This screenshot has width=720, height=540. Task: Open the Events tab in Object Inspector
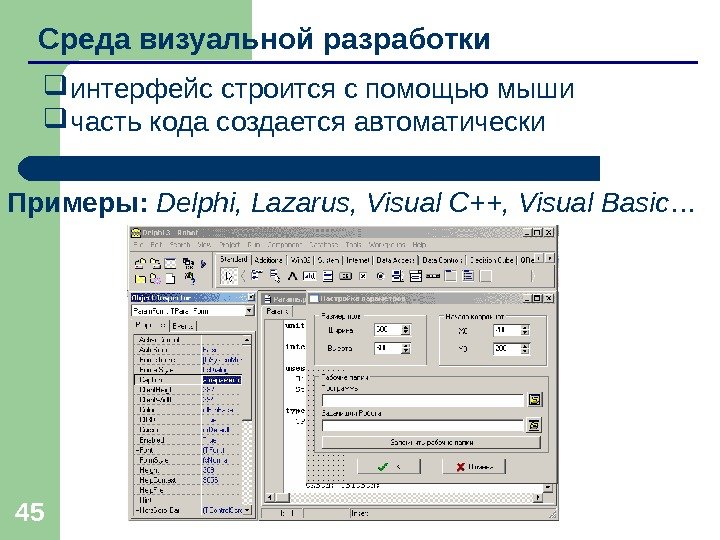[x=183, y=326]
